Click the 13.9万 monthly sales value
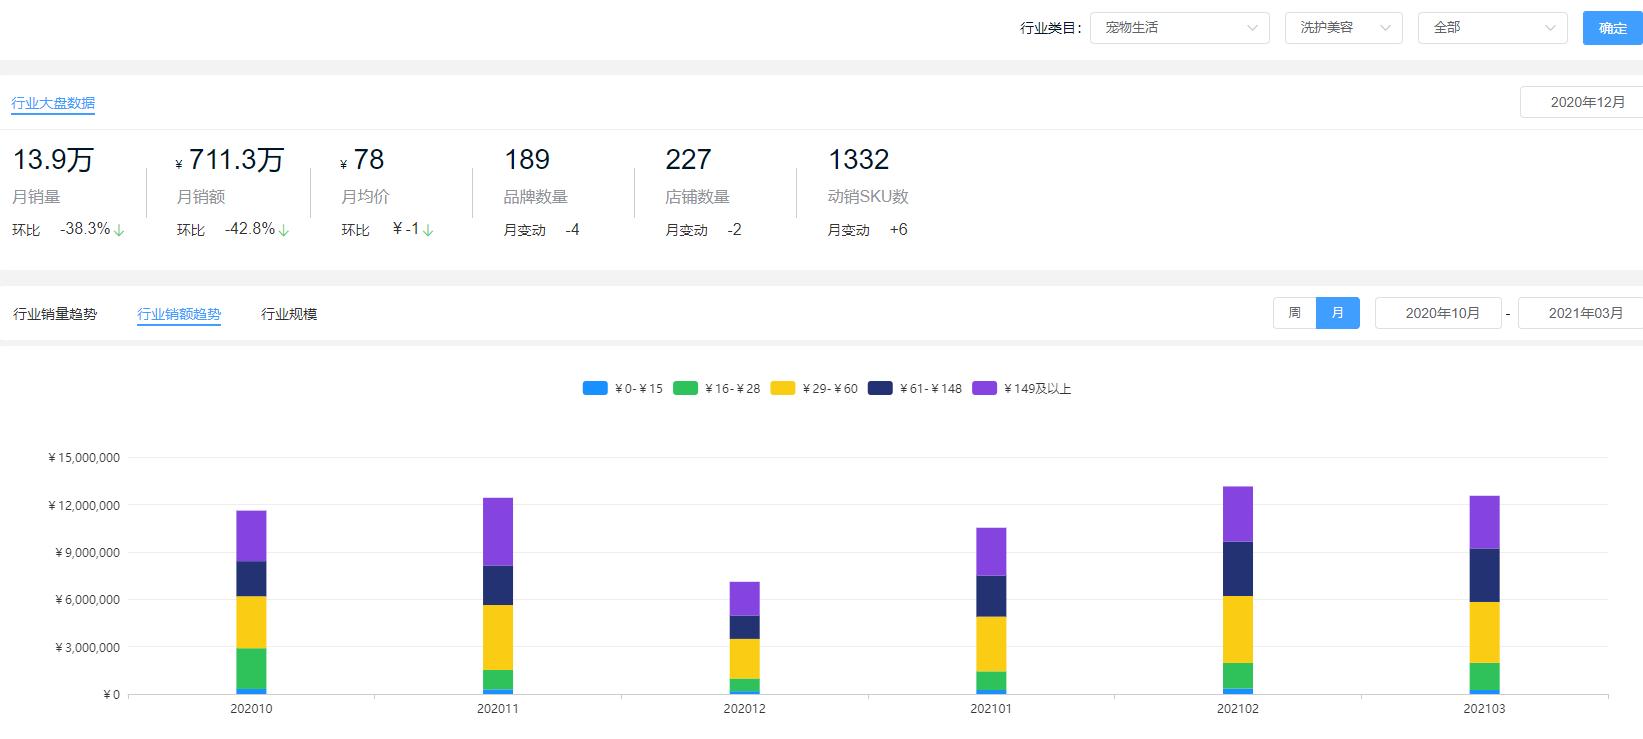This screenshot has height=739, width=1643. coord(53,160)
